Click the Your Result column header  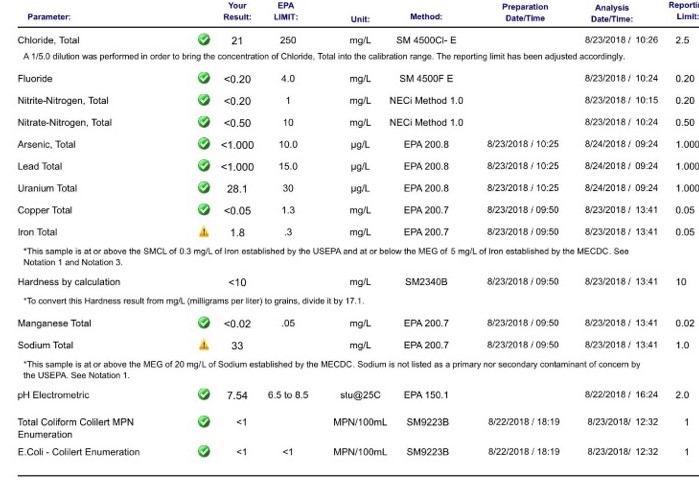pyautogui.click(x=237, y=11)
